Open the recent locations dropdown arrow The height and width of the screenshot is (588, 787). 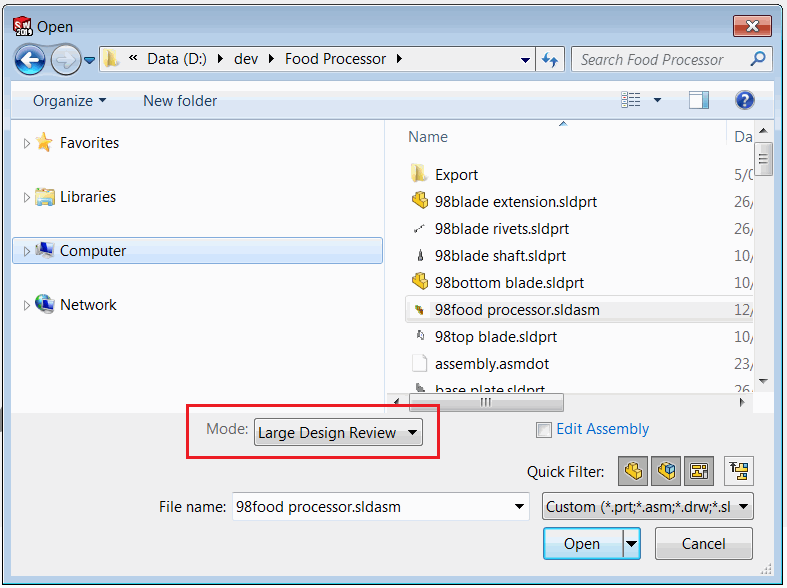coord(89,60)
